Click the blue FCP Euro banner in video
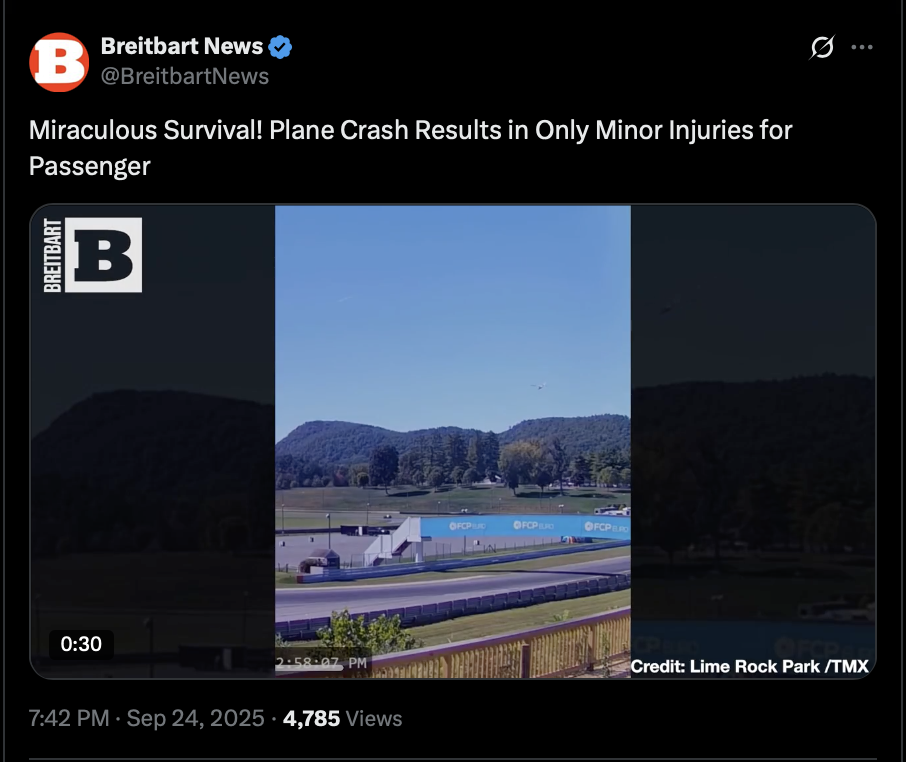The width and height of the screenshot is (906, 762). [525, 527]
